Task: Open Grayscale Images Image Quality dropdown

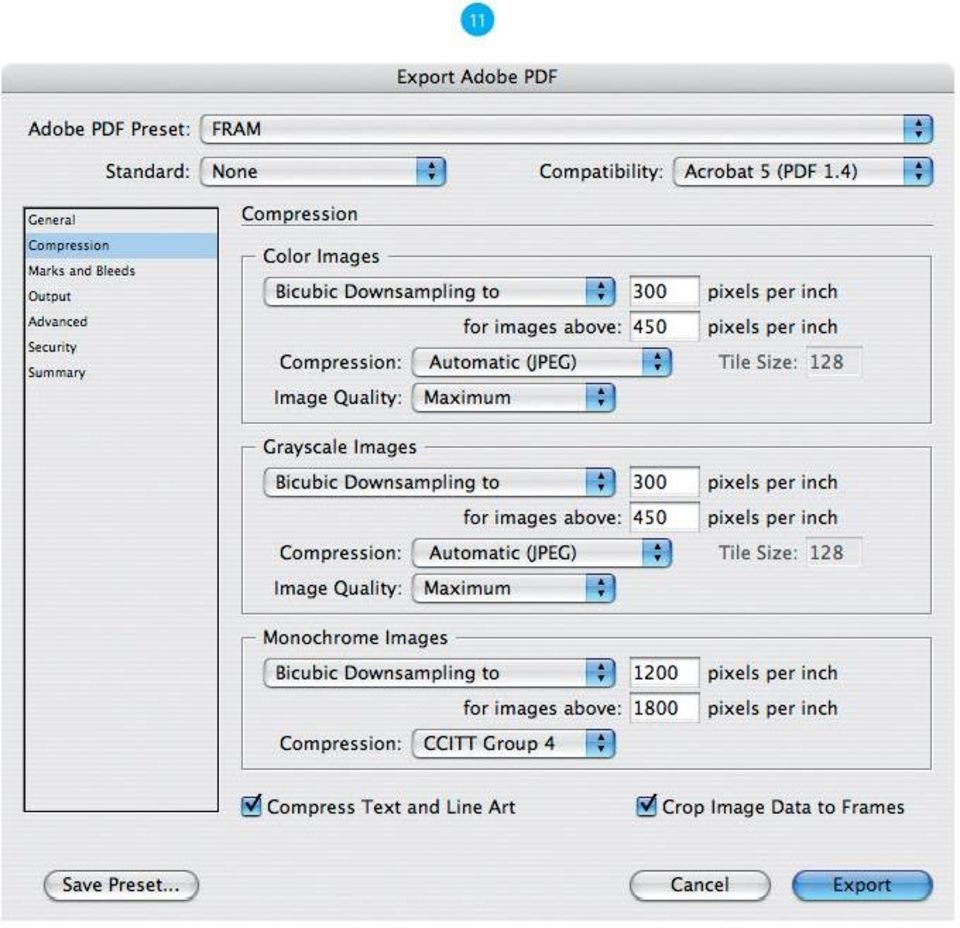Action: coord(514,589)
